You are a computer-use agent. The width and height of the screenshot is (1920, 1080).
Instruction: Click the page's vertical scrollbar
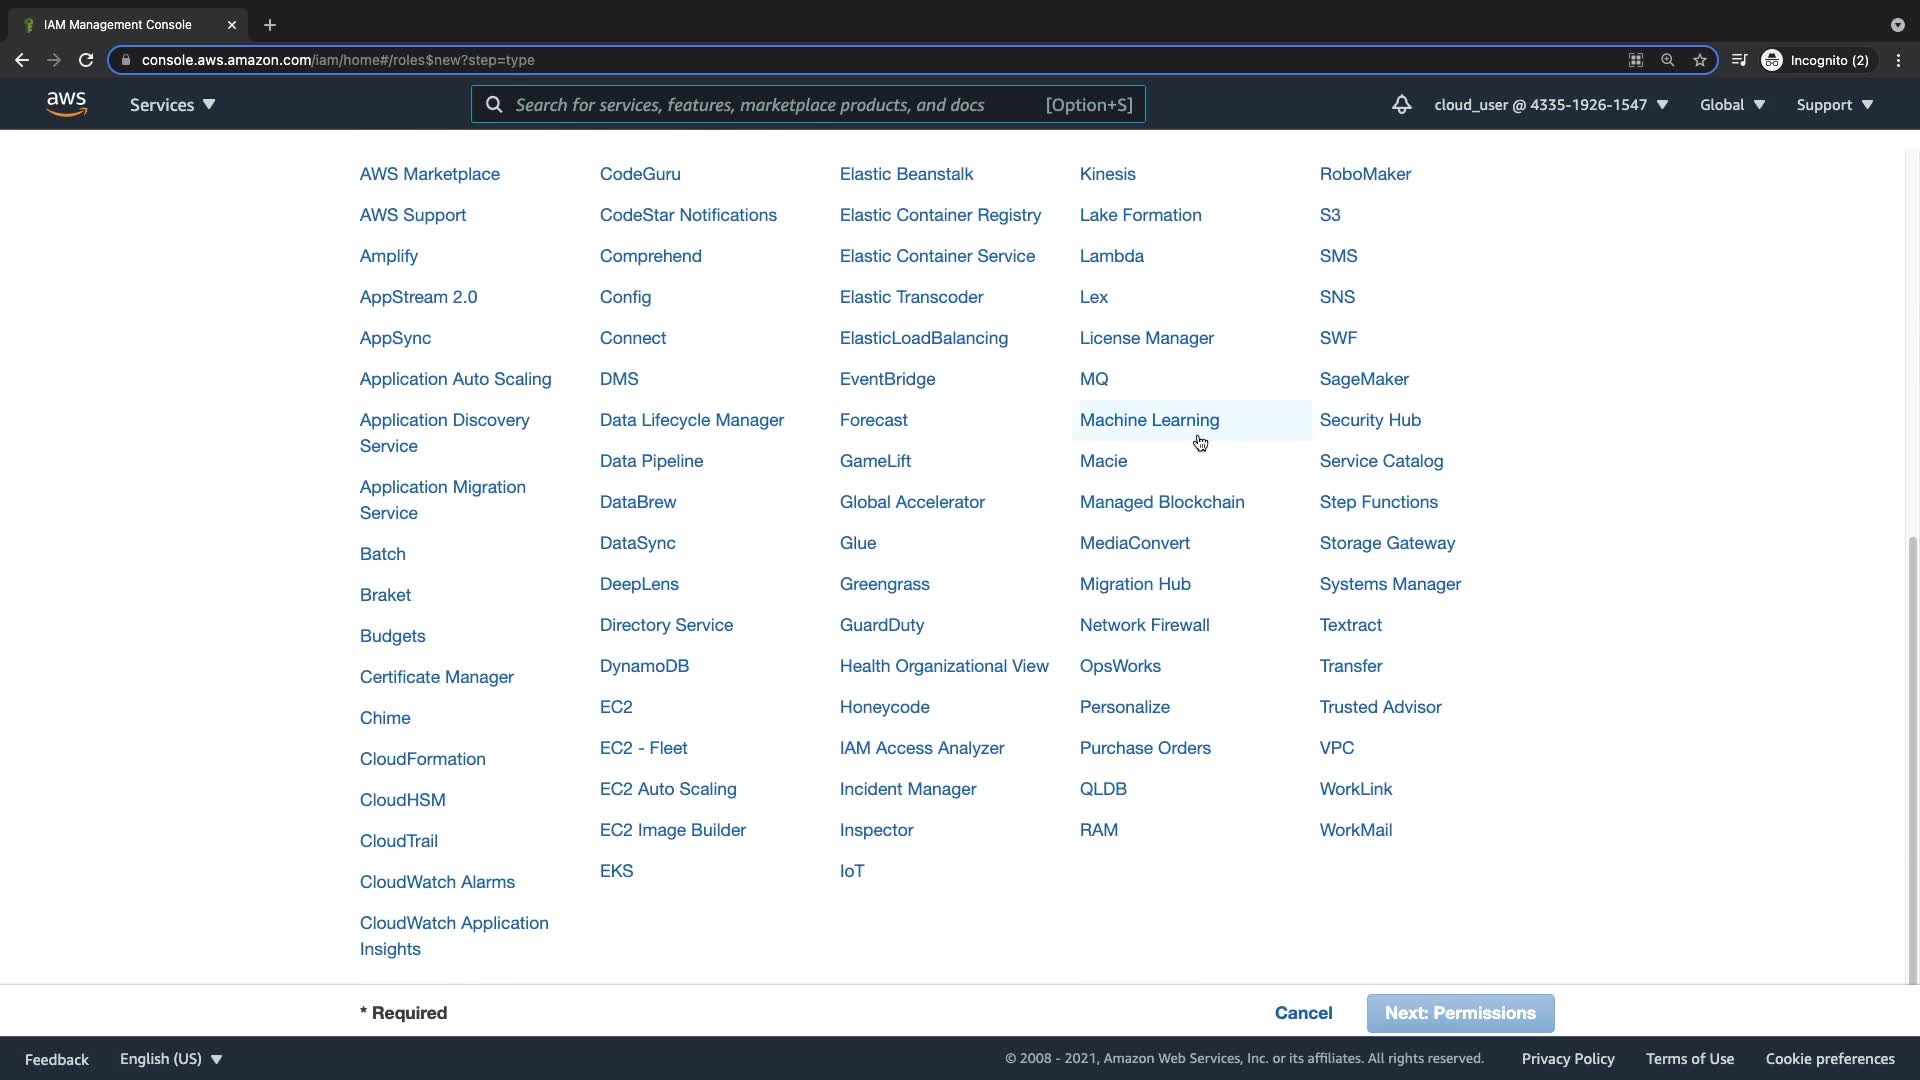coord(1912,760)
